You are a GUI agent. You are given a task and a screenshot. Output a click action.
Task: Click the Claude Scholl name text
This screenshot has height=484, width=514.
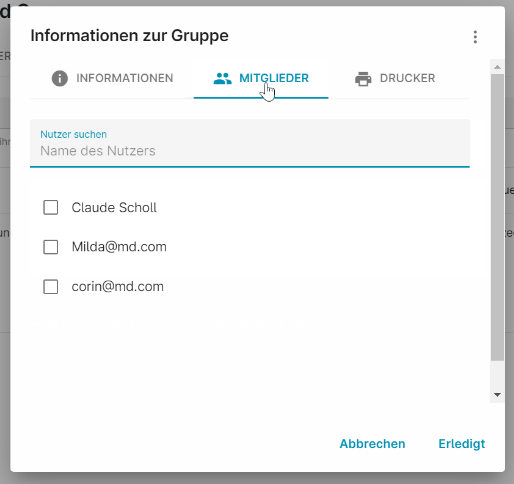(114, 207)
